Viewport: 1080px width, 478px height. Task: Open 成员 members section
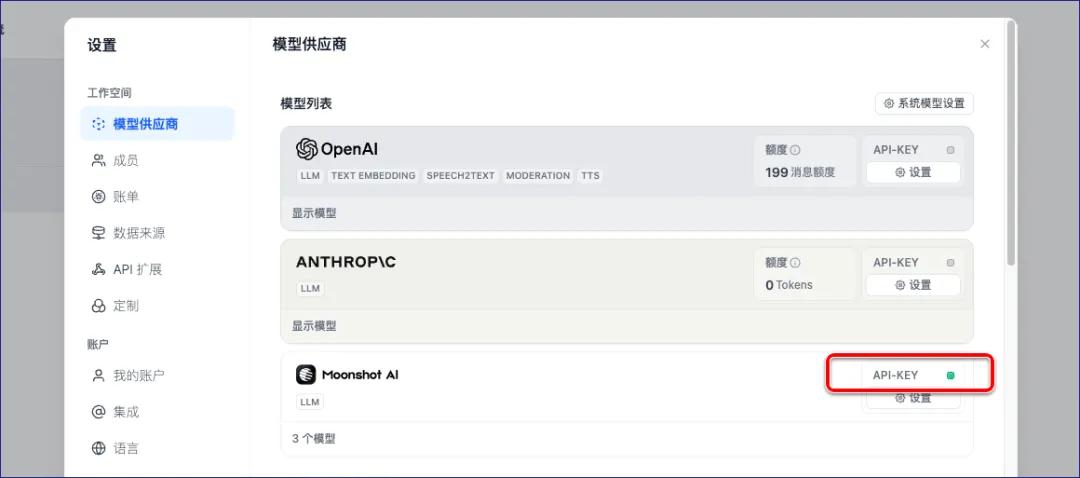coord(125,160)
